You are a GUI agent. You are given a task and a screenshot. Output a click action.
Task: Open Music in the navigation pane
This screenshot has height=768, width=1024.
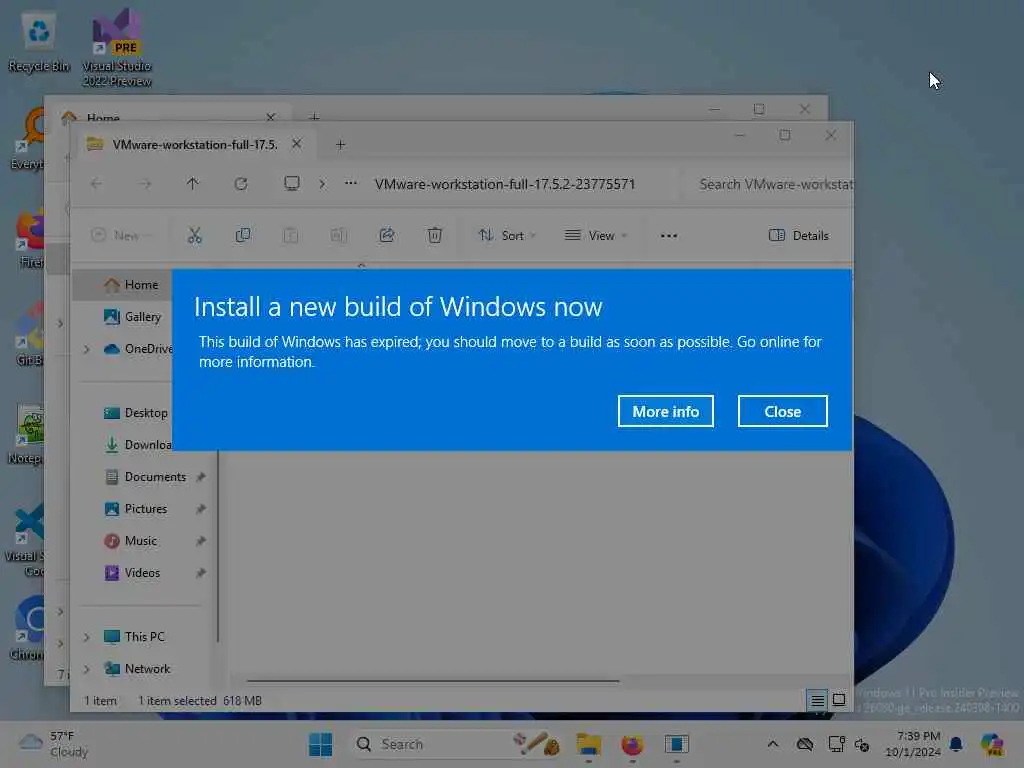131,541
